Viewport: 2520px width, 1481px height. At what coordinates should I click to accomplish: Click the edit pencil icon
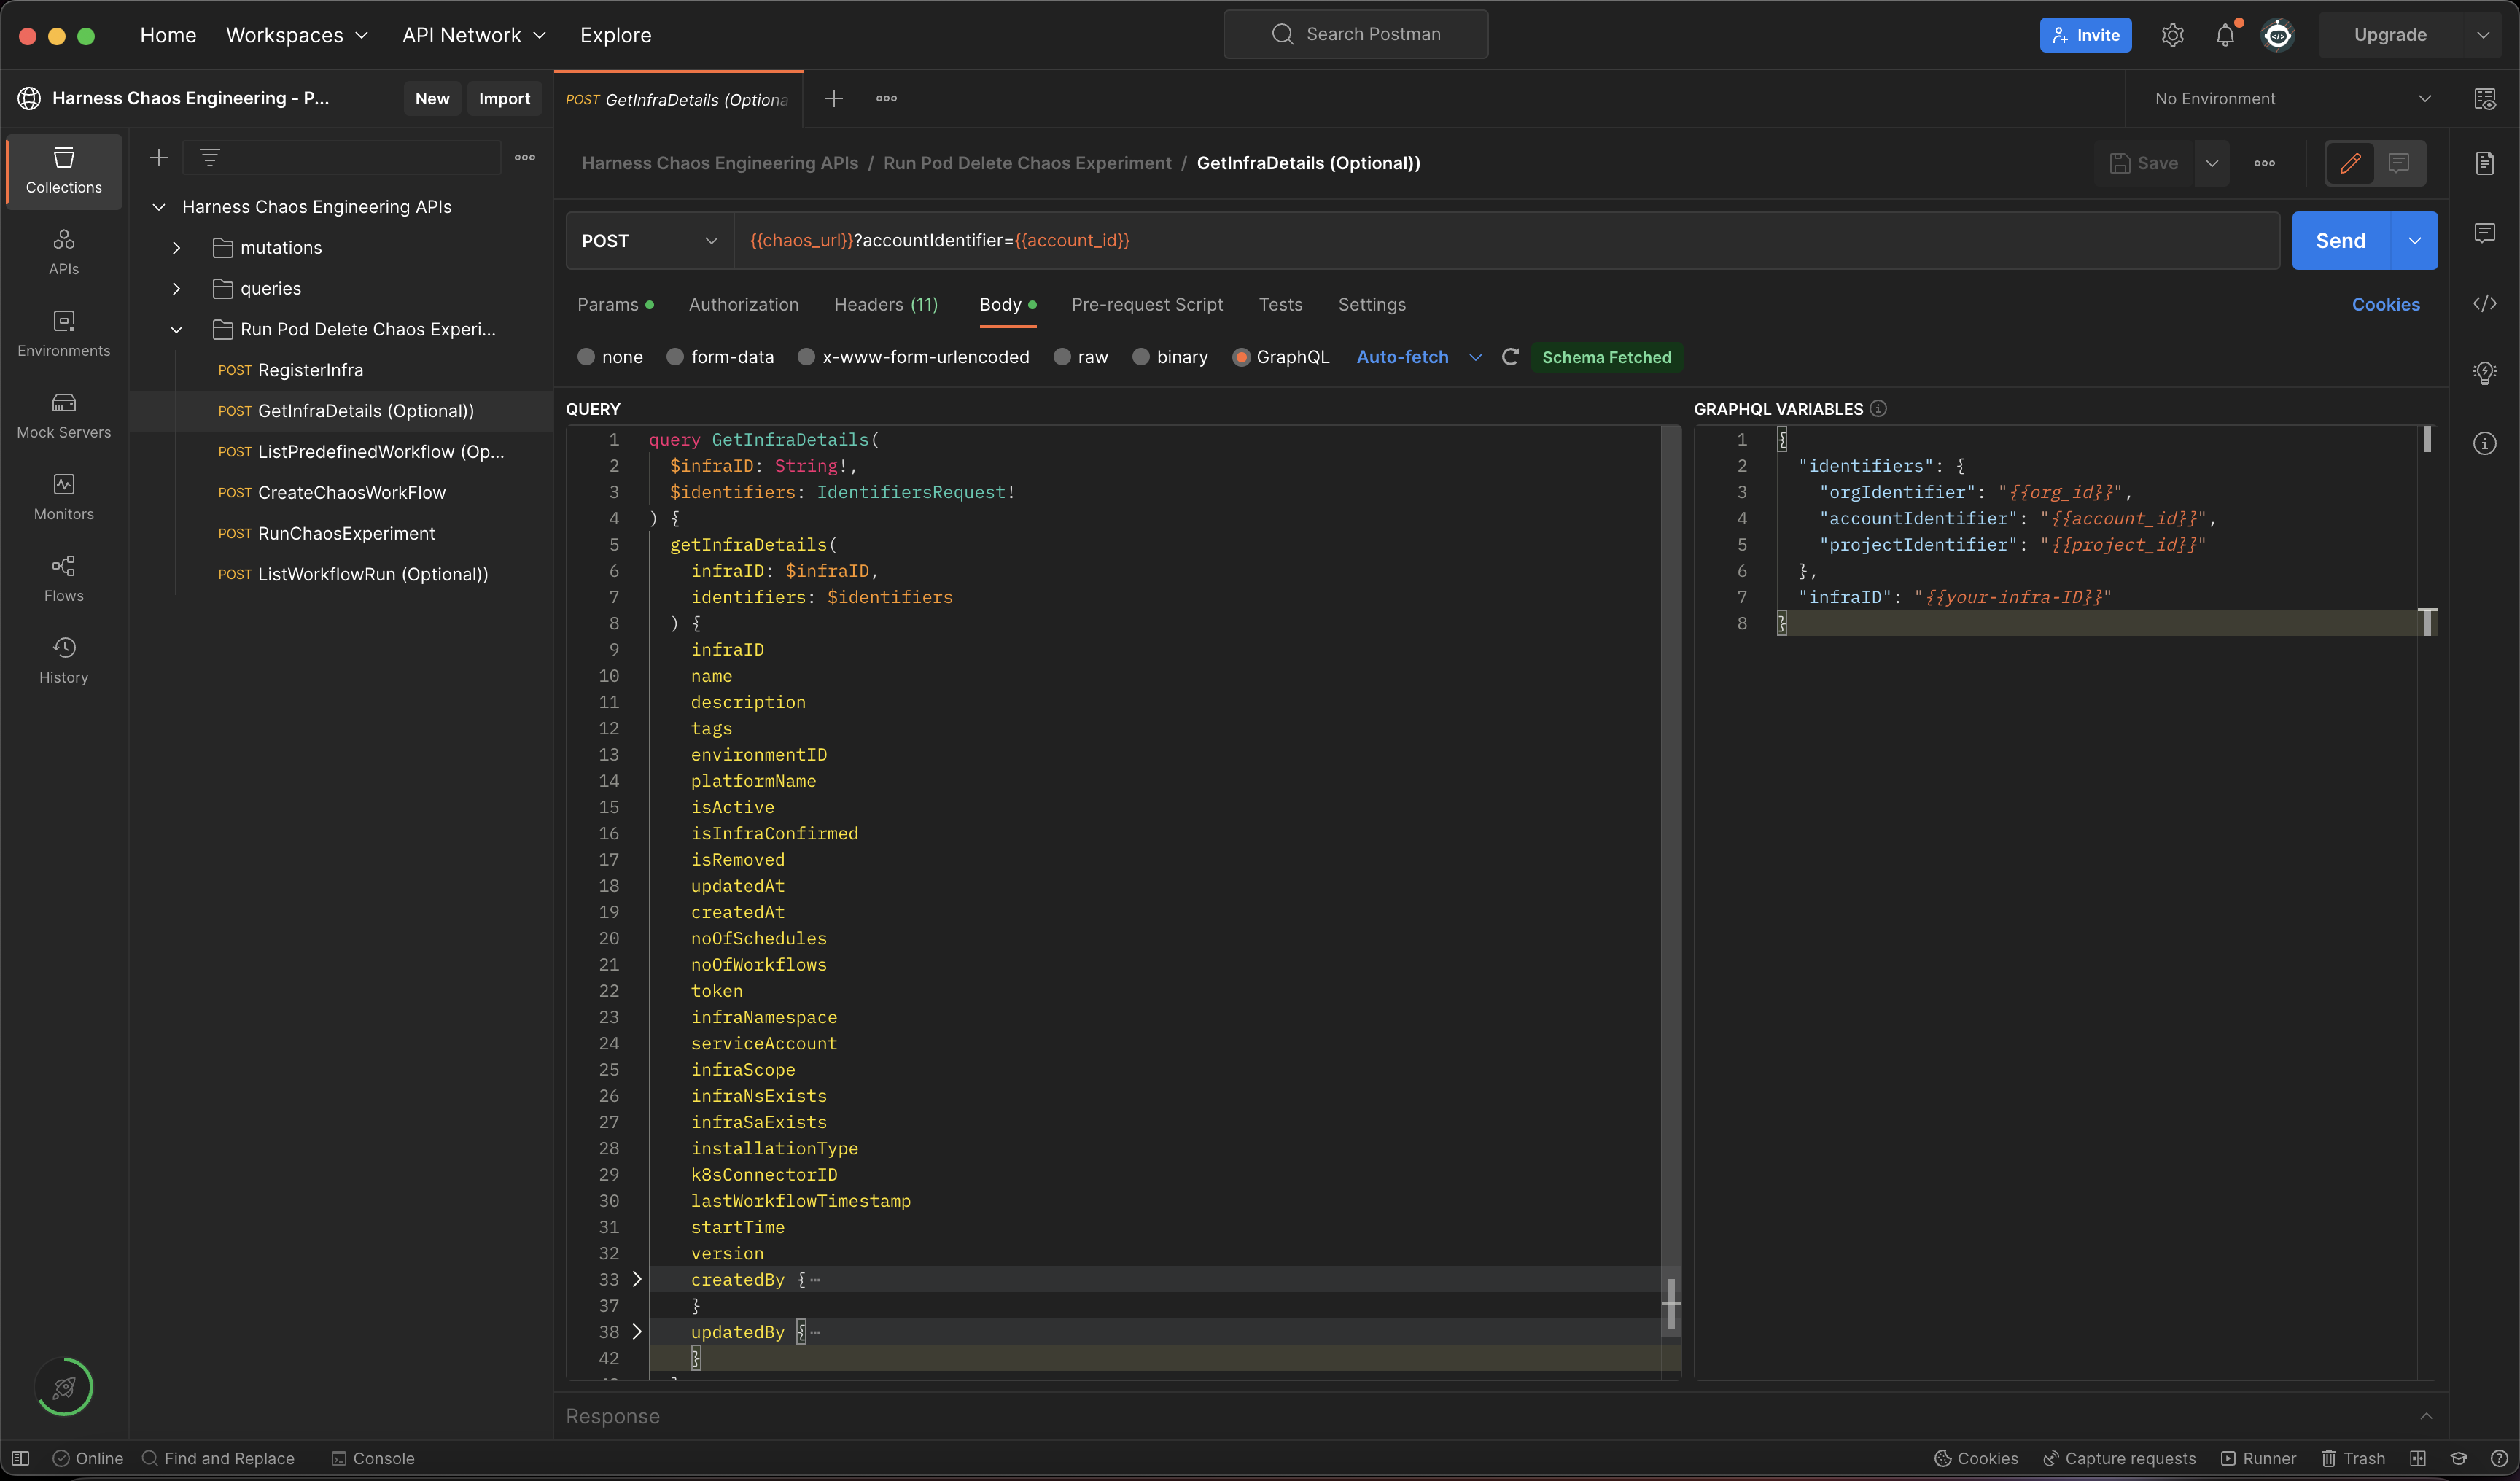tap(2351, 163)
